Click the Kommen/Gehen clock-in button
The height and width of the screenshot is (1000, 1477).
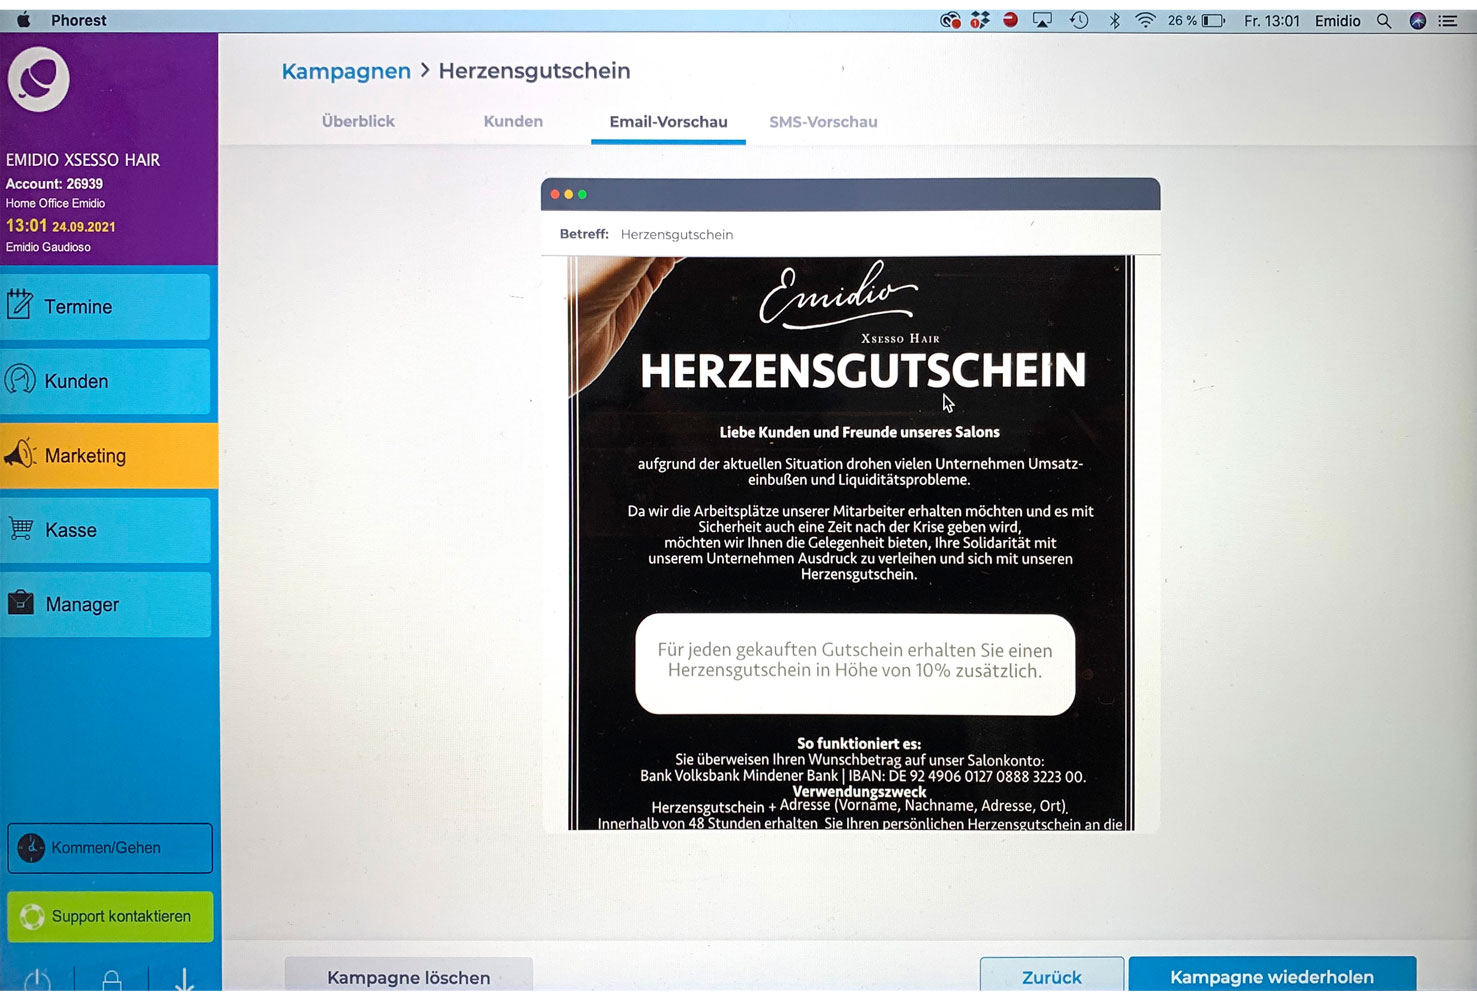110,848
